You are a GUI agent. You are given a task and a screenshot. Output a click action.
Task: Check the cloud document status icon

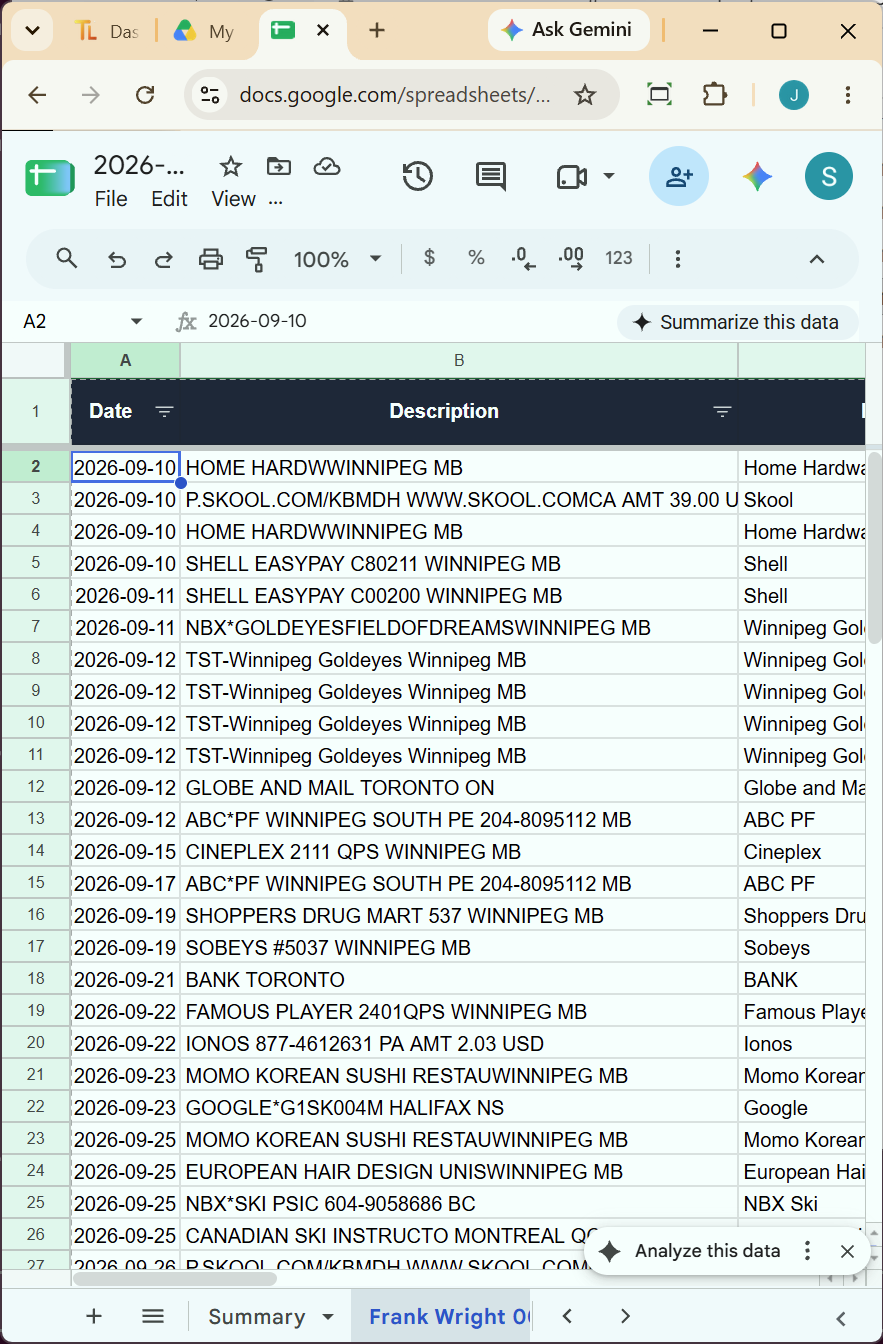click(327, 166)
